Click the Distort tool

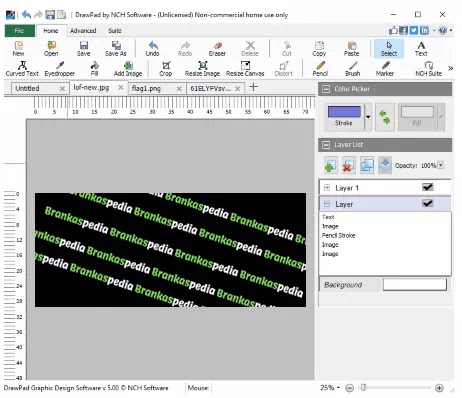(x=284, y=69)
